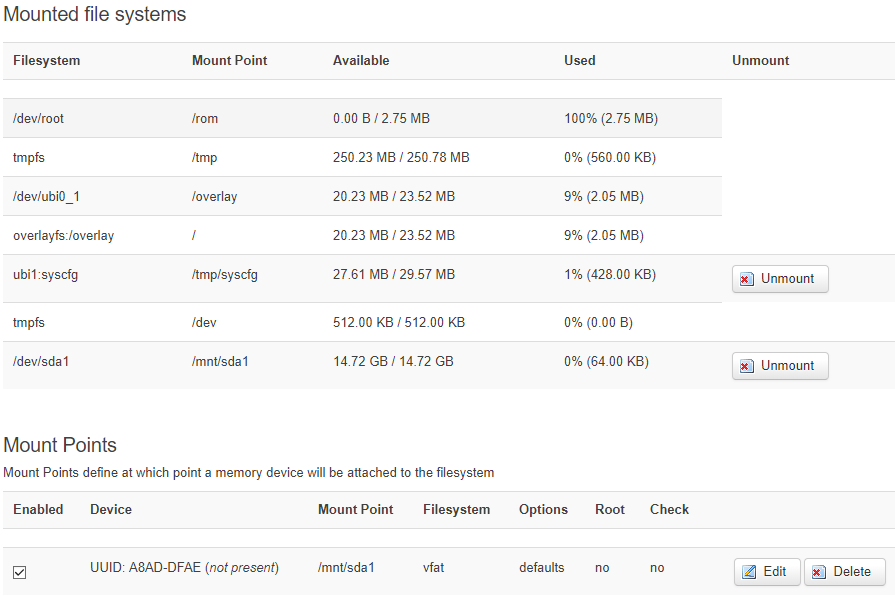Click the /dev/ubi0_1 filesystem entry
The height and width of the screenshot is (606, 895).
(50, 196)
